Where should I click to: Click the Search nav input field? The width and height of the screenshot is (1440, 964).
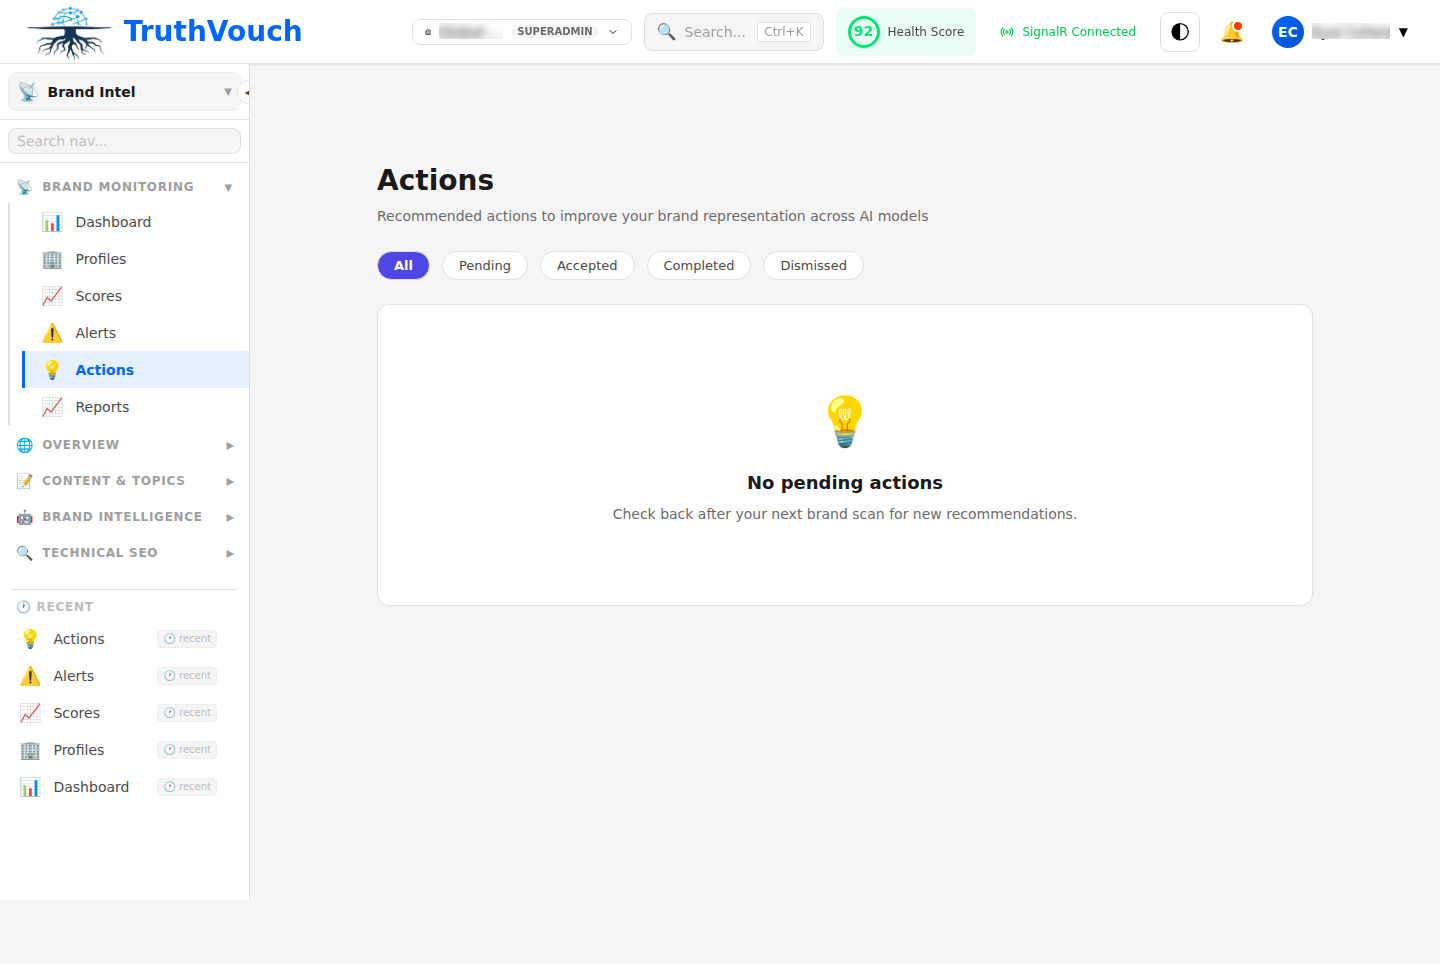124,141
